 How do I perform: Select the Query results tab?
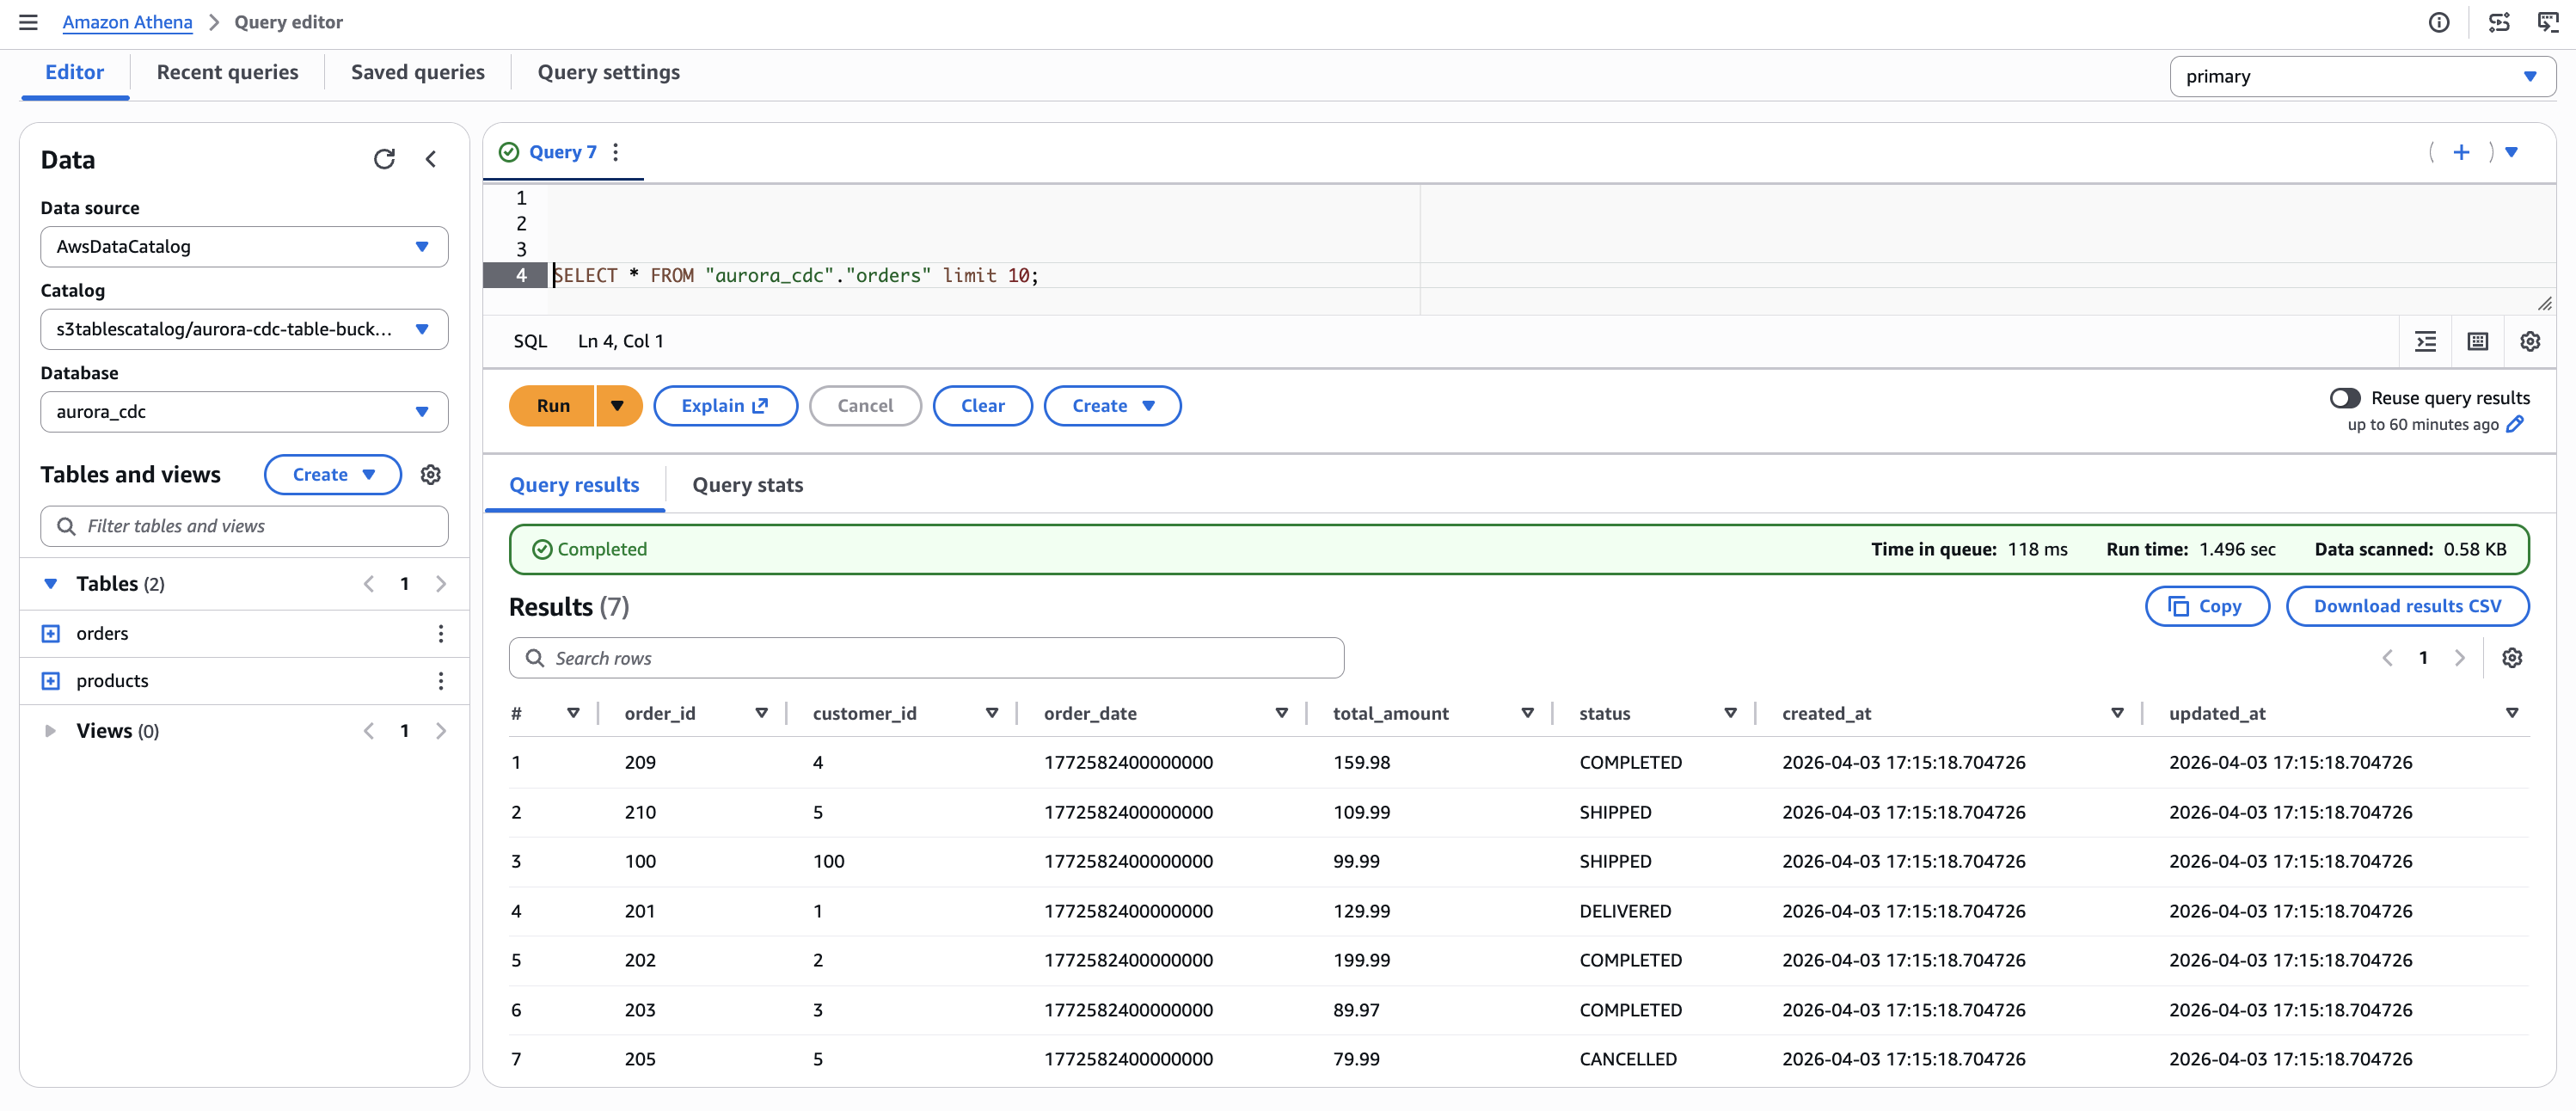574,485
